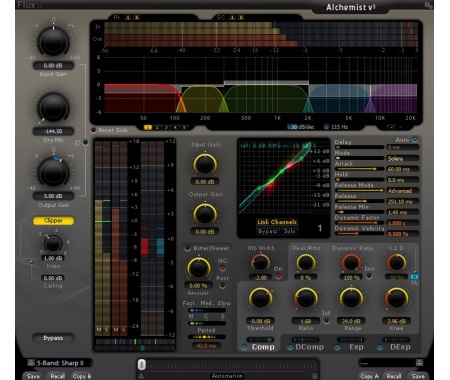Click the Ratio knob
The image size is (450, 380).
click(x=306, y=298)
